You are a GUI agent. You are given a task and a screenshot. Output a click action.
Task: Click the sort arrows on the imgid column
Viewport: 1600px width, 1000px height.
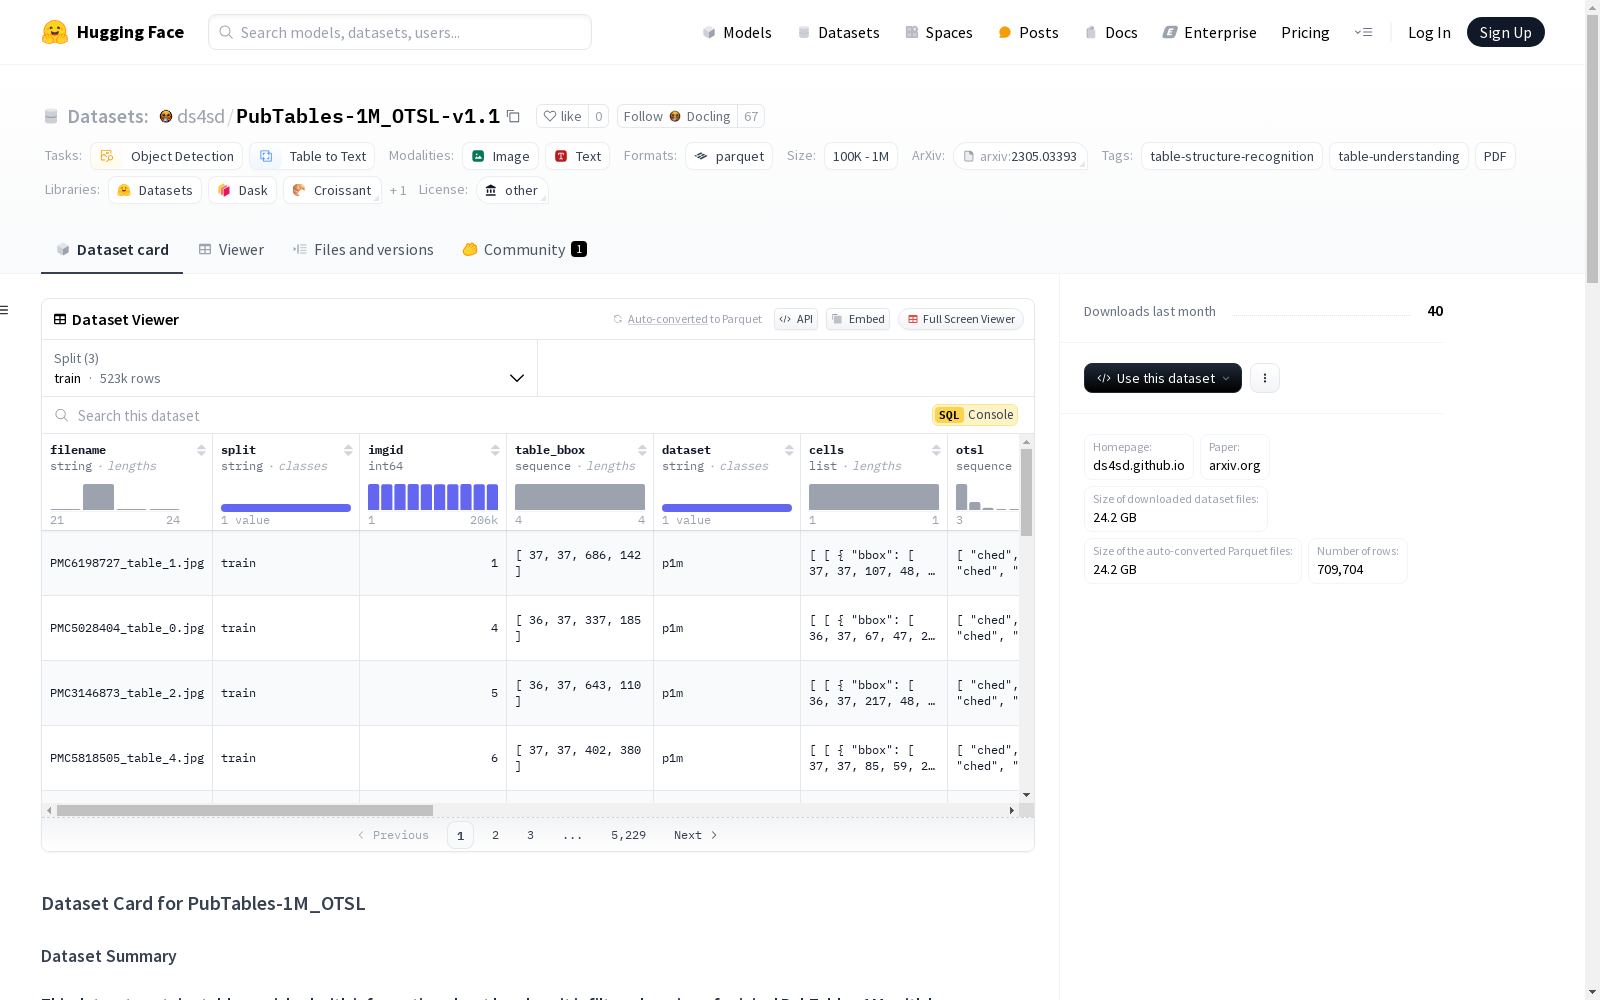pos(495,450)
